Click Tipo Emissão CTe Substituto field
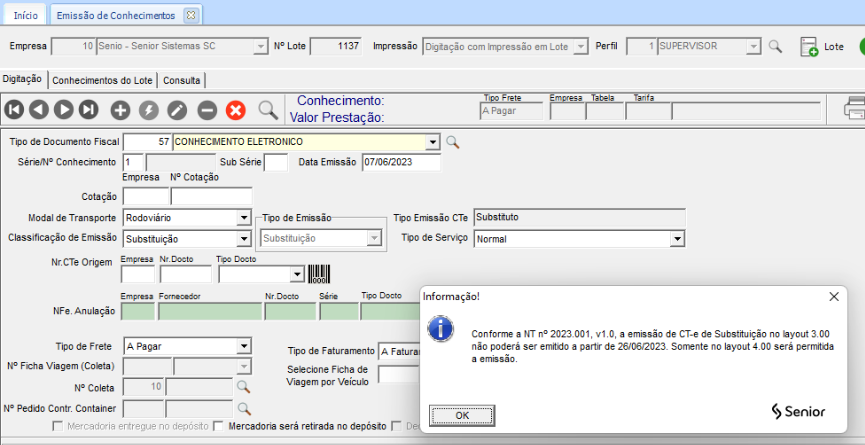The image size is (865, 445). click(580, 218)
